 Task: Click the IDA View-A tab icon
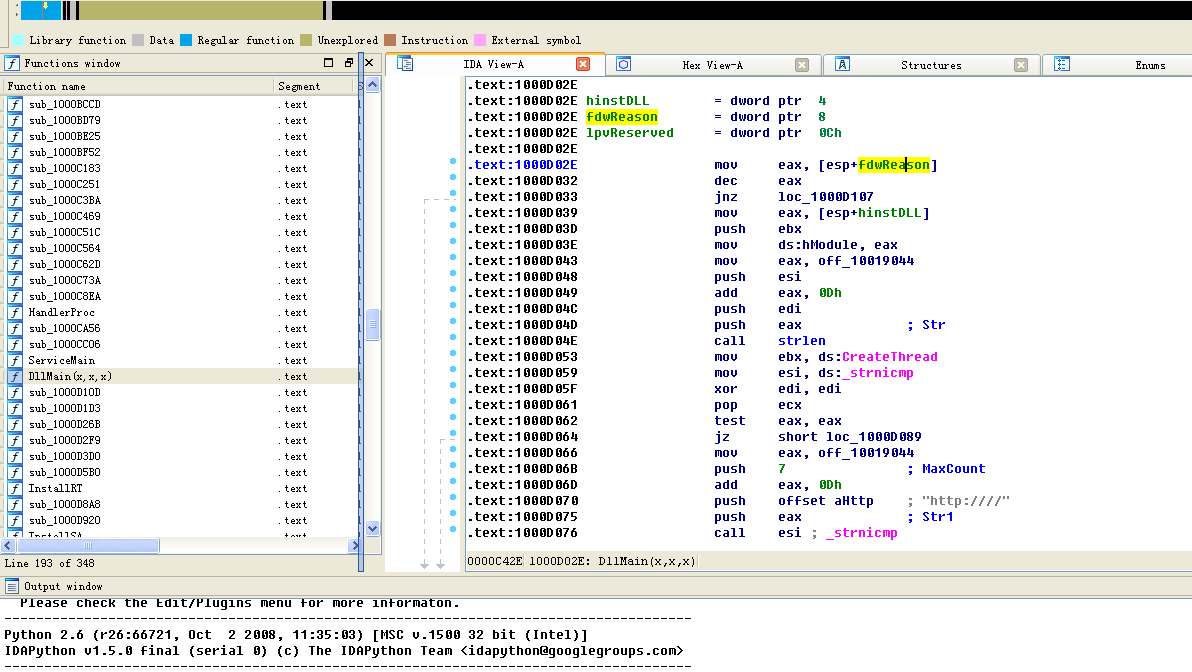click(x=406, y=64)
